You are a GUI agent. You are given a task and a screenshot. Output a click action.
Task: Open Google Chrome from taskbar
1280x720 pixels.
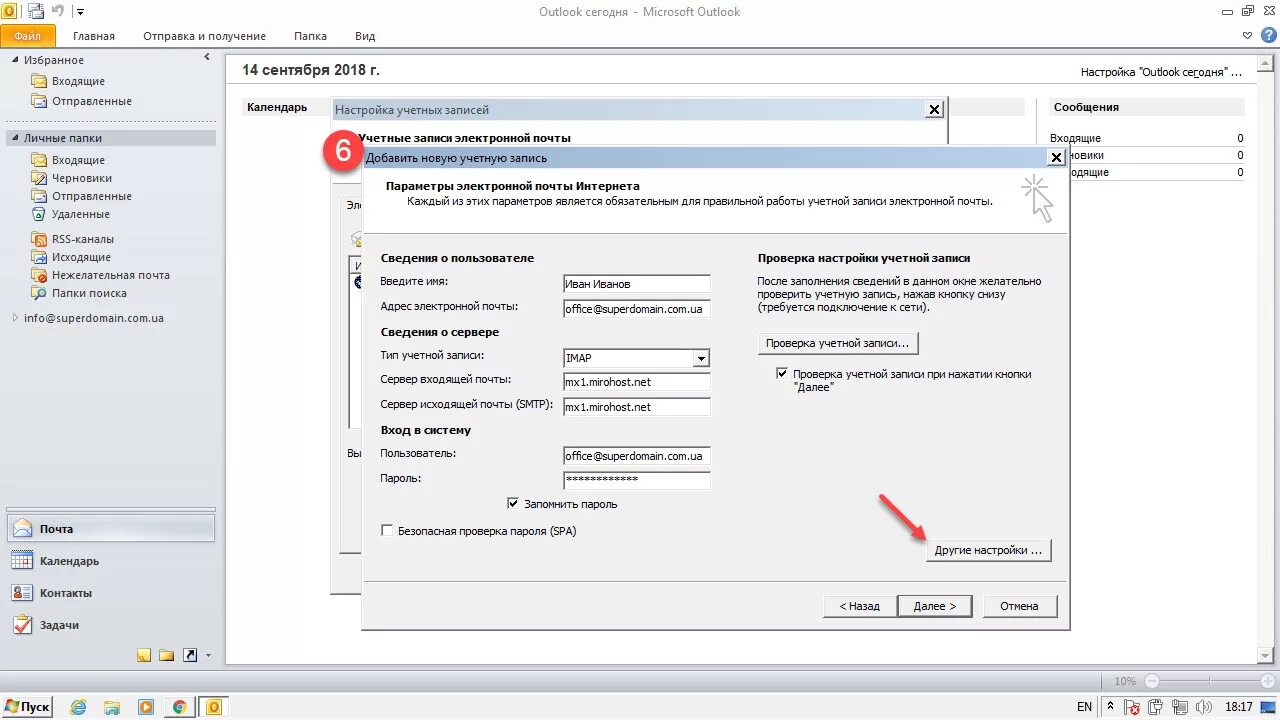coord(179,707)
